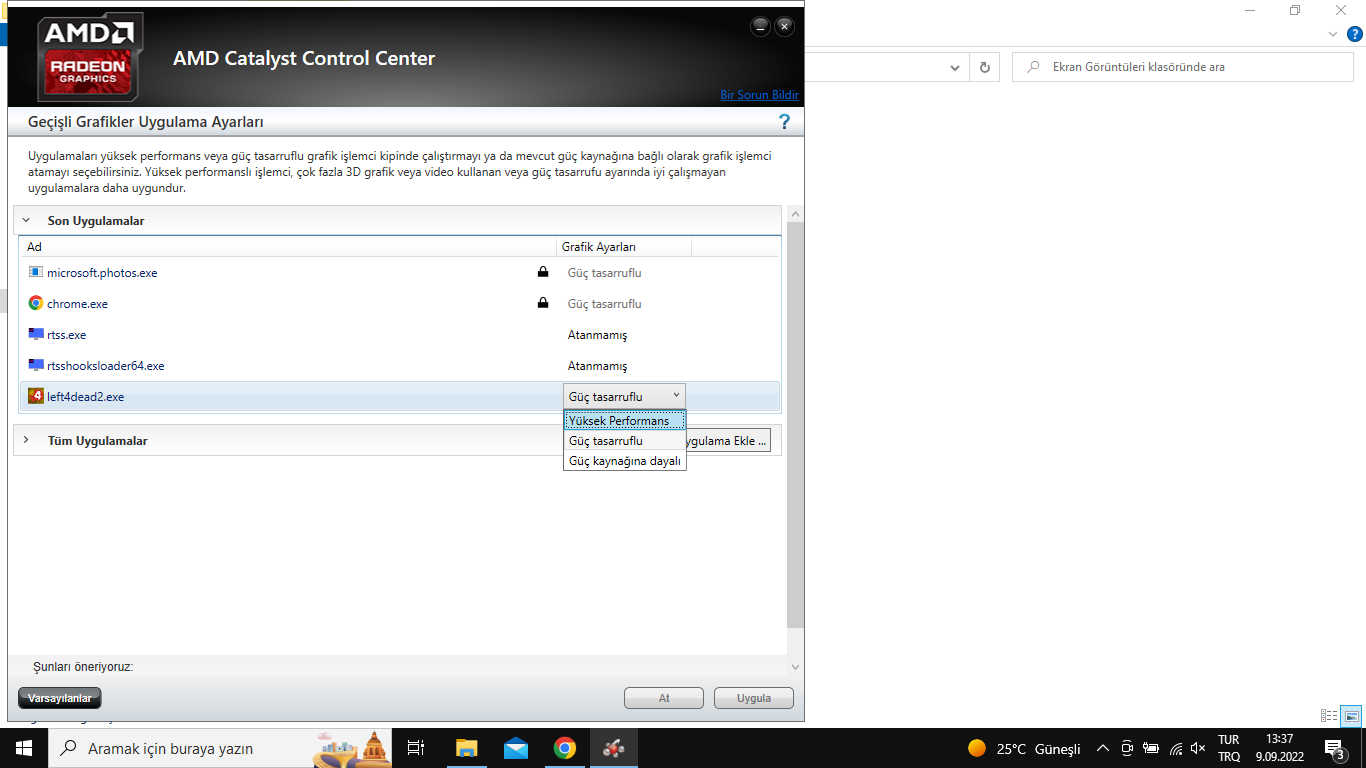Open the clock and calendar at 13:37
1366x768 pixels.
pos(1280,748)
